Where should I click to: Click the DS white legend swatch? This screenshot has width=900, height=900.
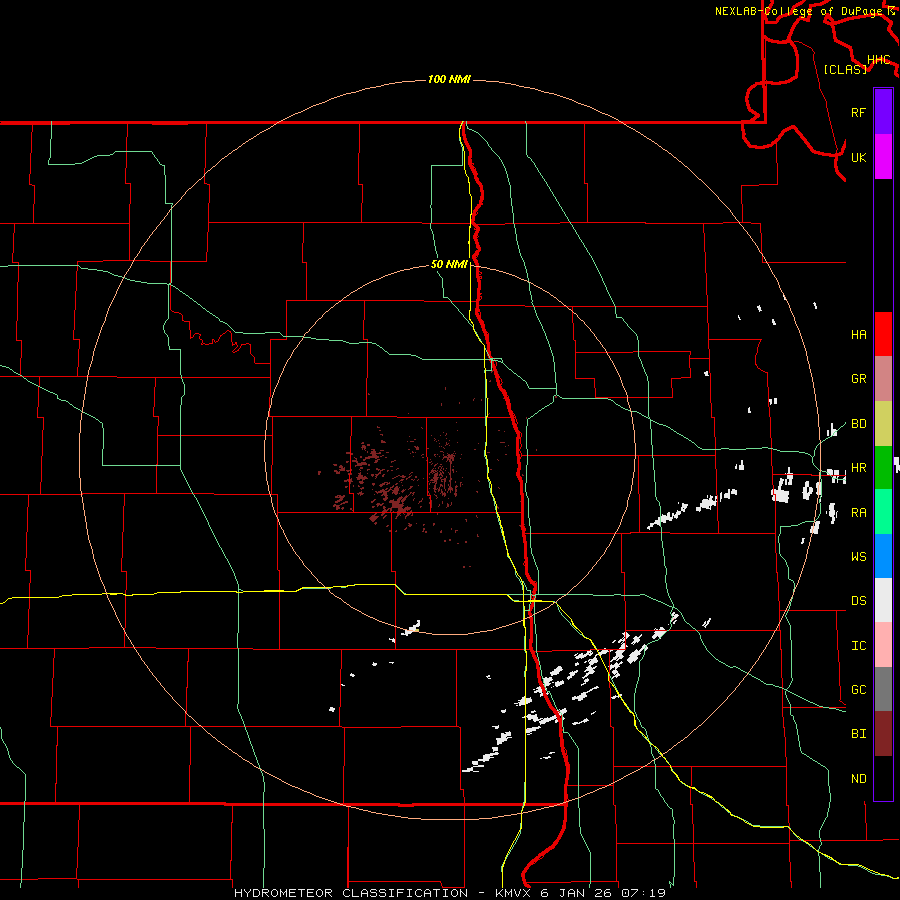pyautogui.click(x=883, y=600)
